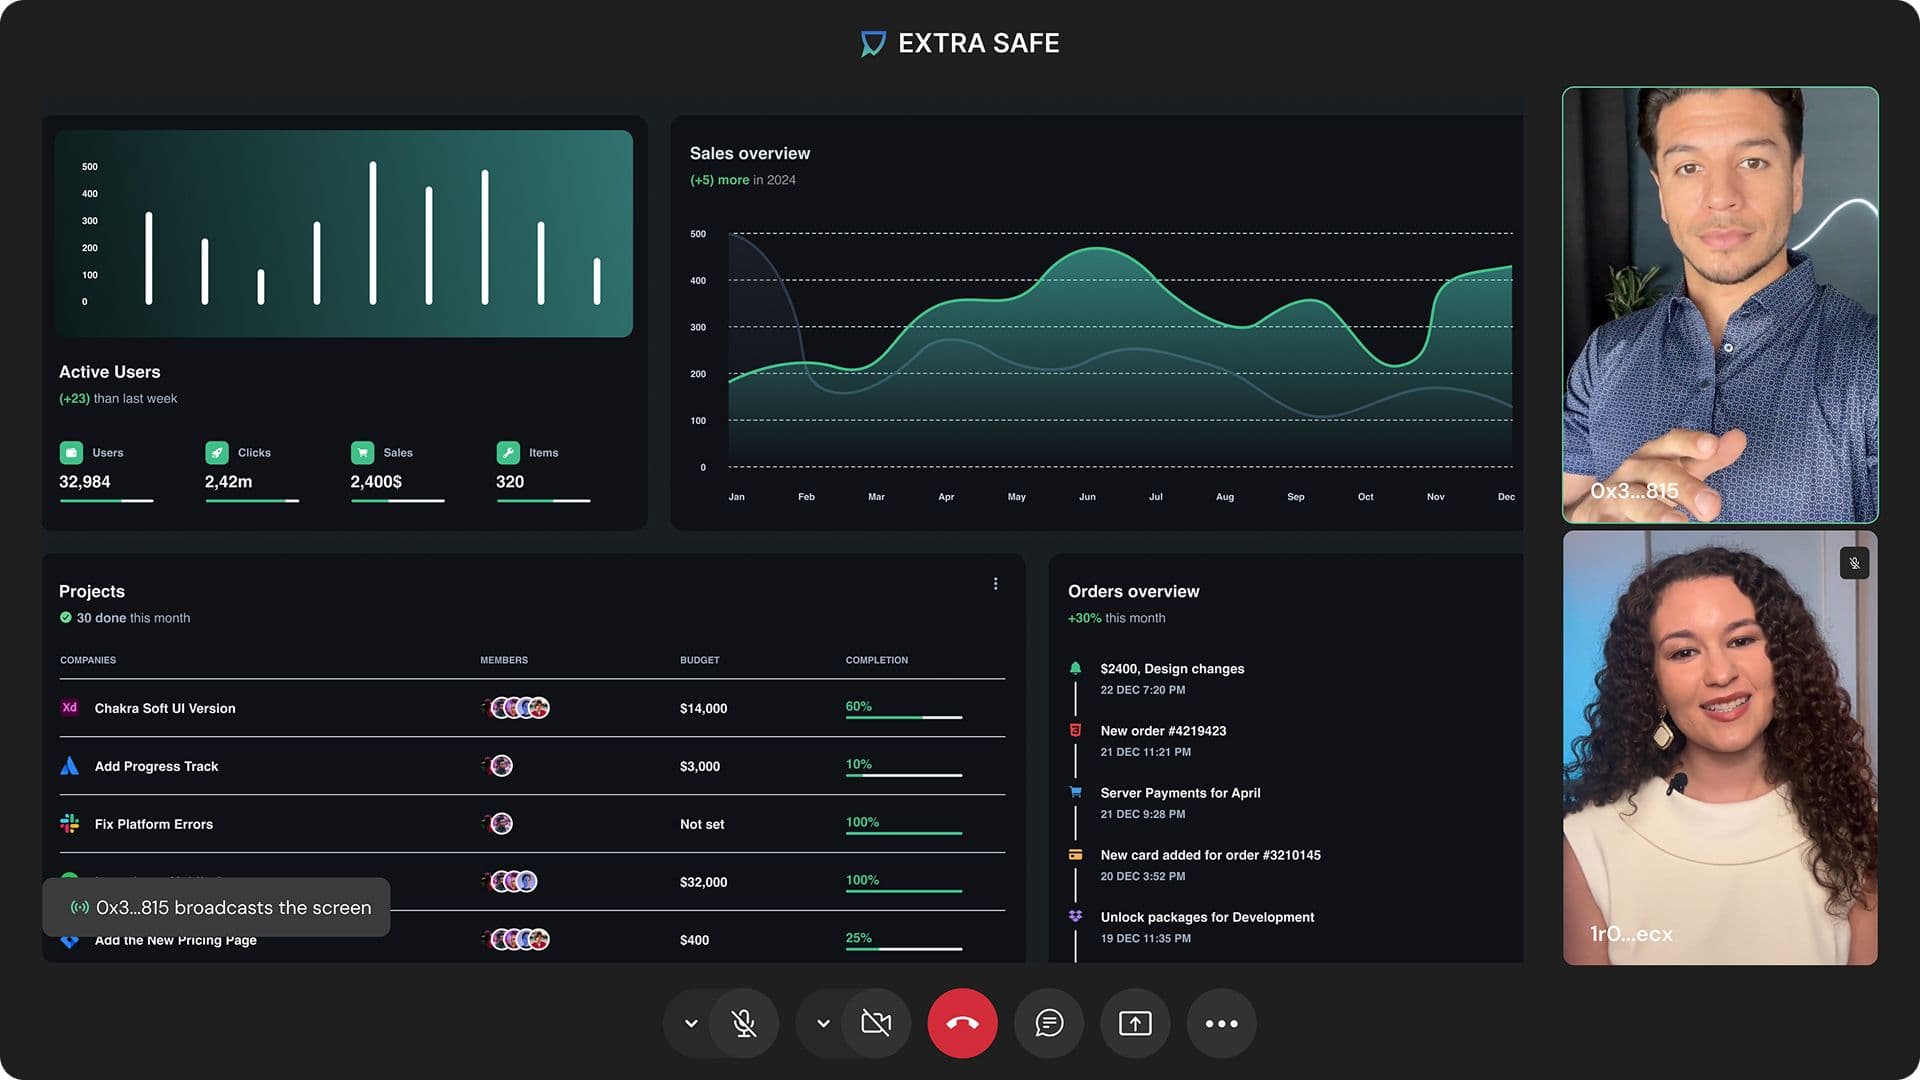Screen dimensions: 1920x1080
Task: Click the New order #4219423 entry
Action: point(1163,731)
